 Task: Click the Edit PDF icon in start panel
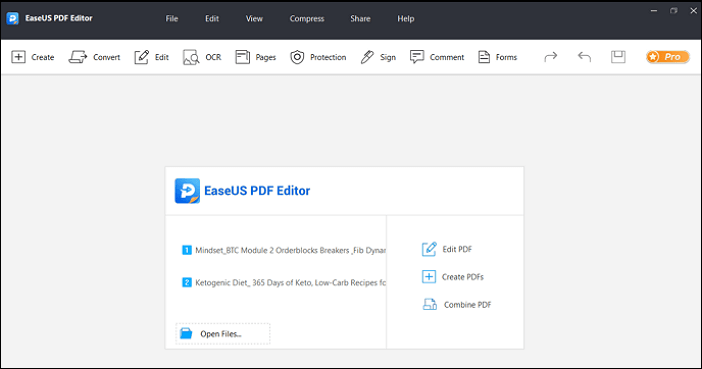point(429,249)
